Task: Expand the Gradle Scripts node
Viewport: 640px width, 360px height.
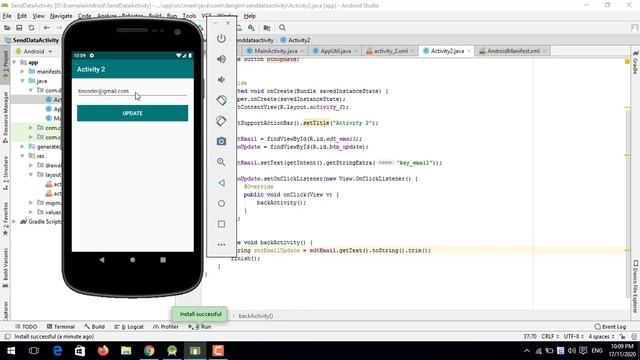Action: coord(15,222)
